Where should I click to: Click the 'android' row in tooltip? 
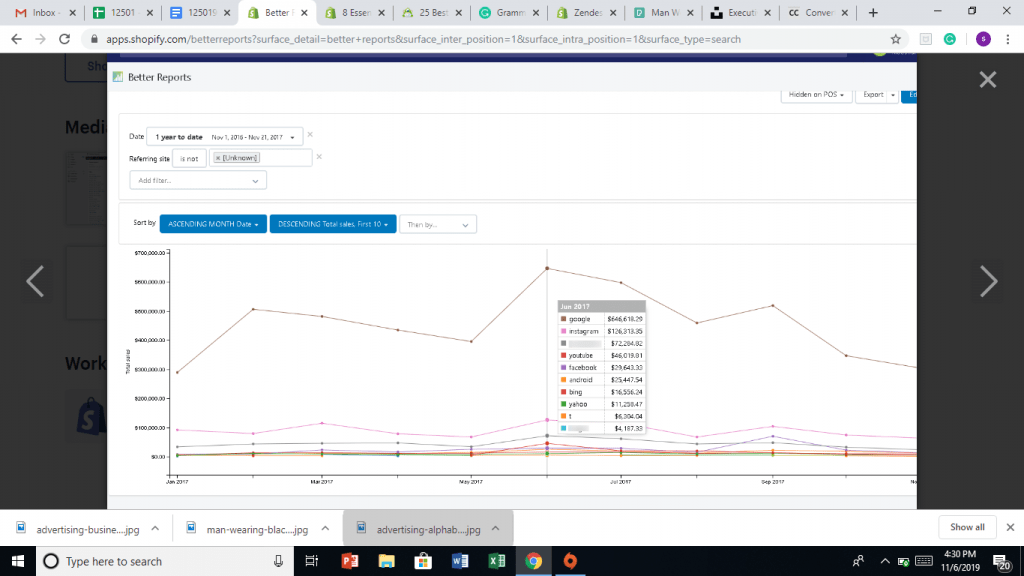pos(601,379)
